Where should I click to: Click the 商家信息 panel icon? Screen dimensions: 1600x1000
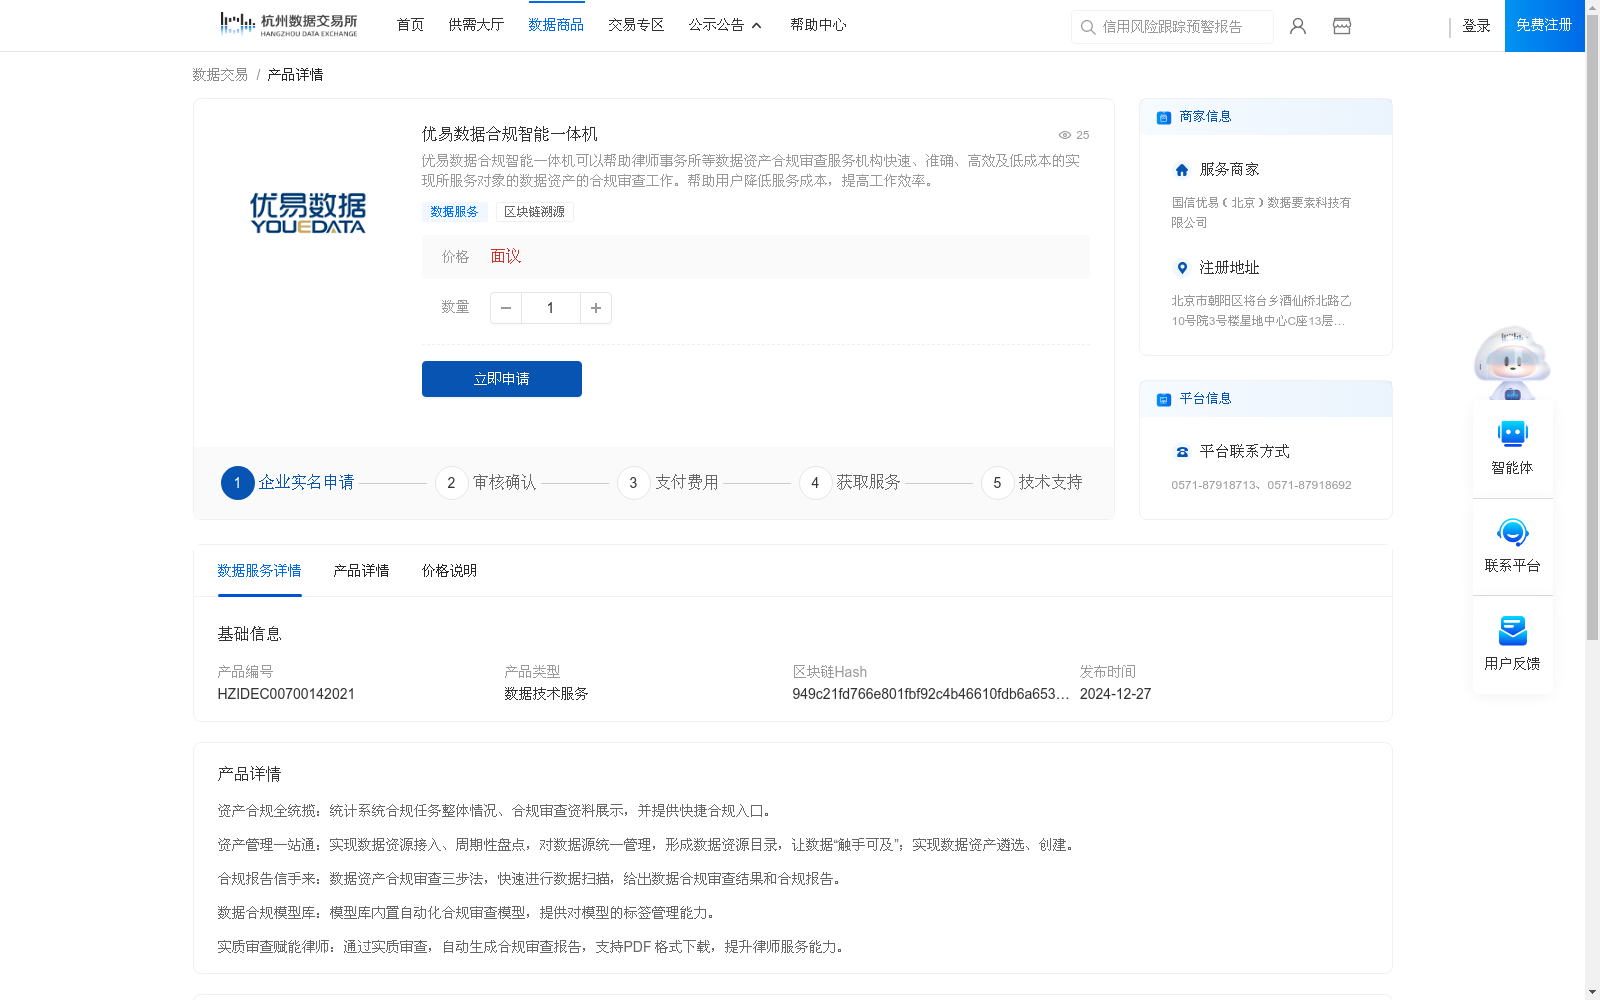[x=1164, y=117]
